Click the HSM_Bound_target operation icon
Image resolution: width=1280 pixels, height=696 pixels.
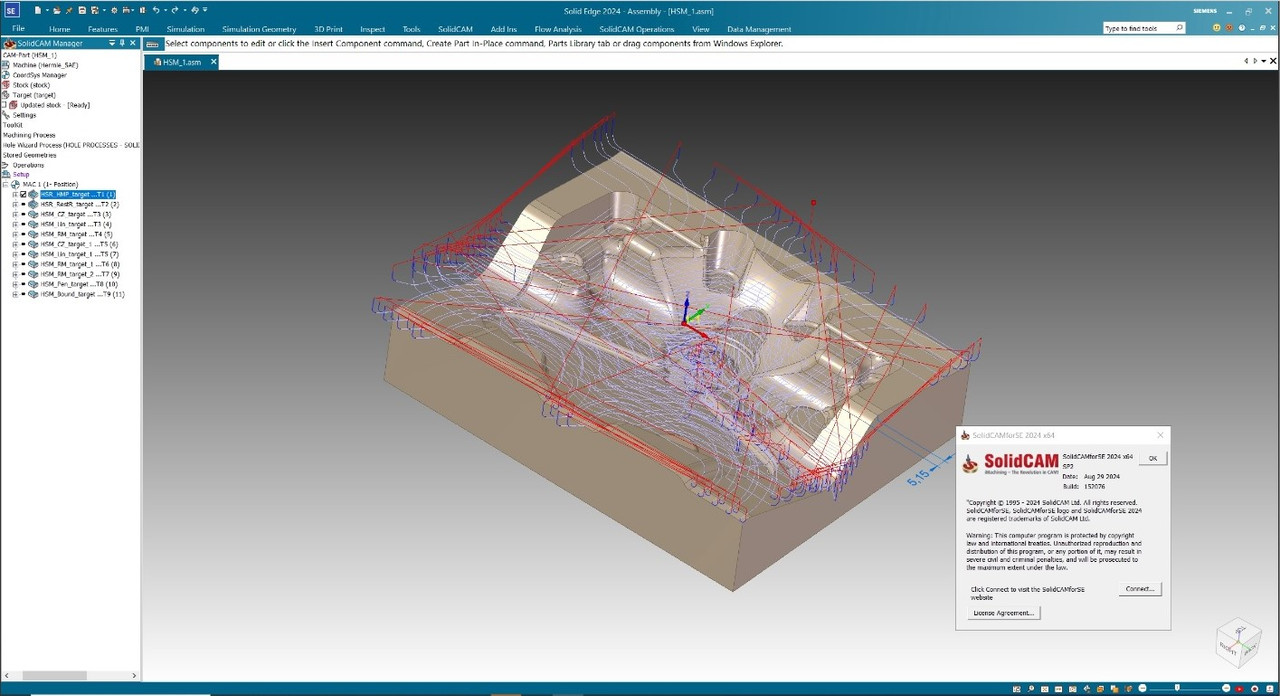point(33,294)
